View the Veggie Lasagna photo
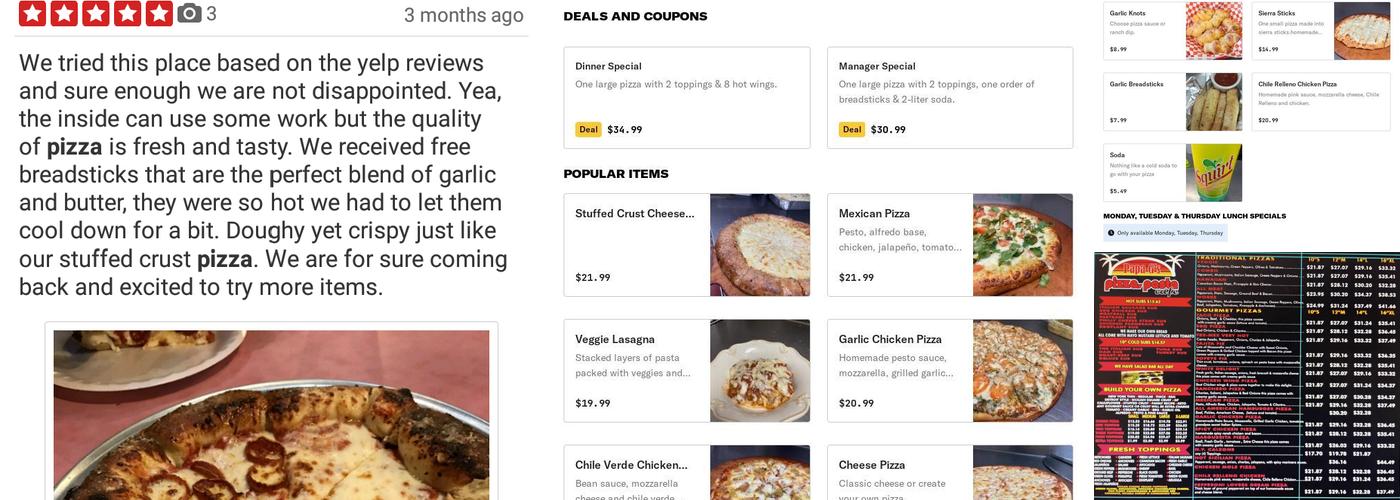The height and width of the screenshot is (500, 1400). 760,371
